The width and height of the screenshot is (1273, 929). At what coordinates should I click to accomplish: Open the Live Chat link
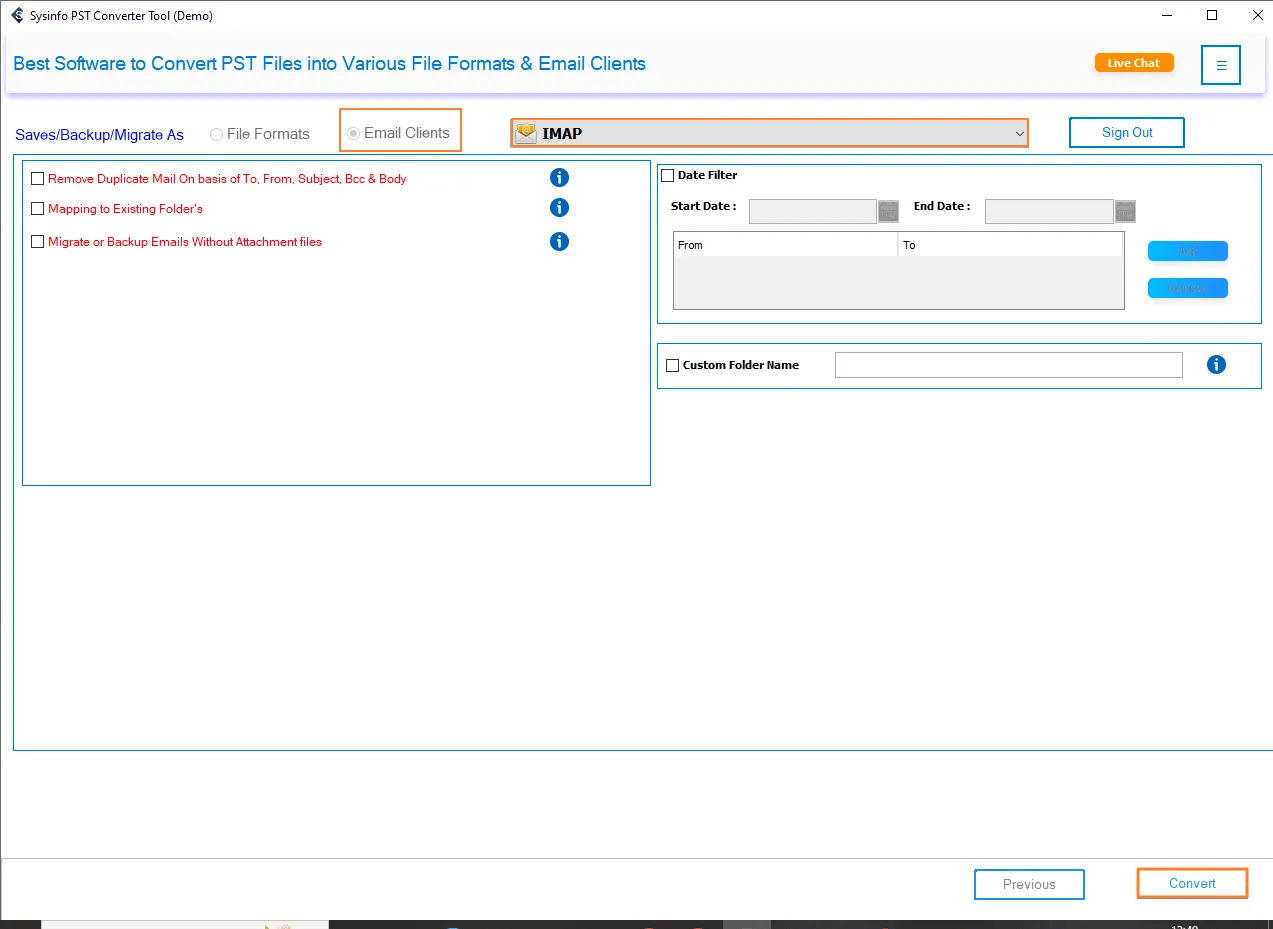(x=1134, y=63)
